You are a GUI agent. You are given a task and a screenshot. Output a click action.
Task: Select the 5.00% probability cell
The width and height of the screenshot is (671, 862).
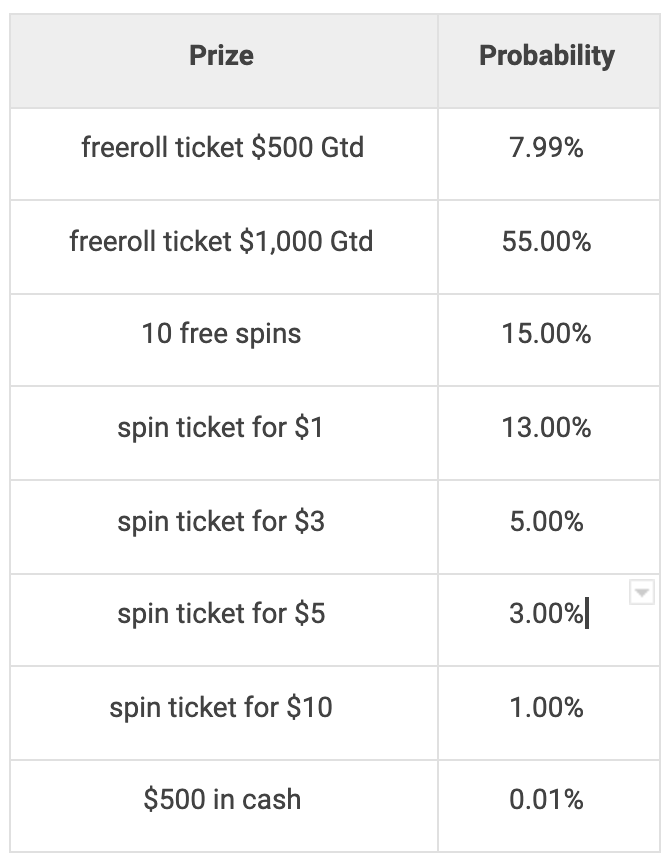pos(546,521)
